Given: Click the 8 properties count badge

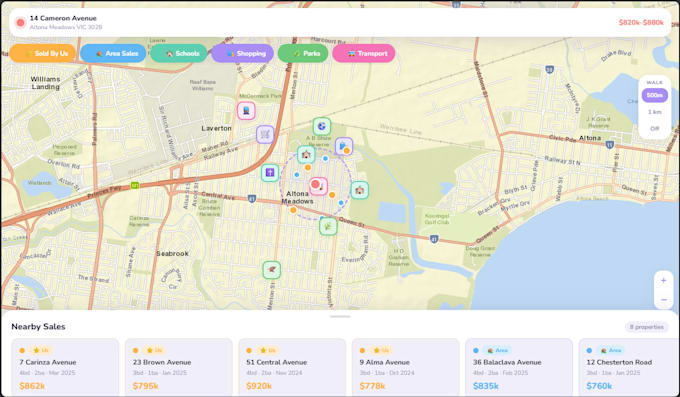Looking at the screenshot, I should [646, 327].
